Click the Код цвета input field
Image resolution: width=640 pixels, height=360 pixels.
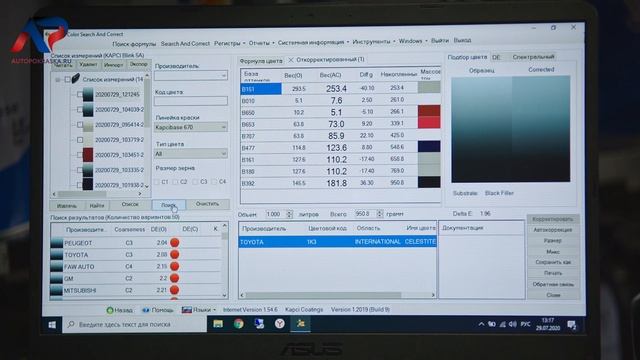pos(191,101)
